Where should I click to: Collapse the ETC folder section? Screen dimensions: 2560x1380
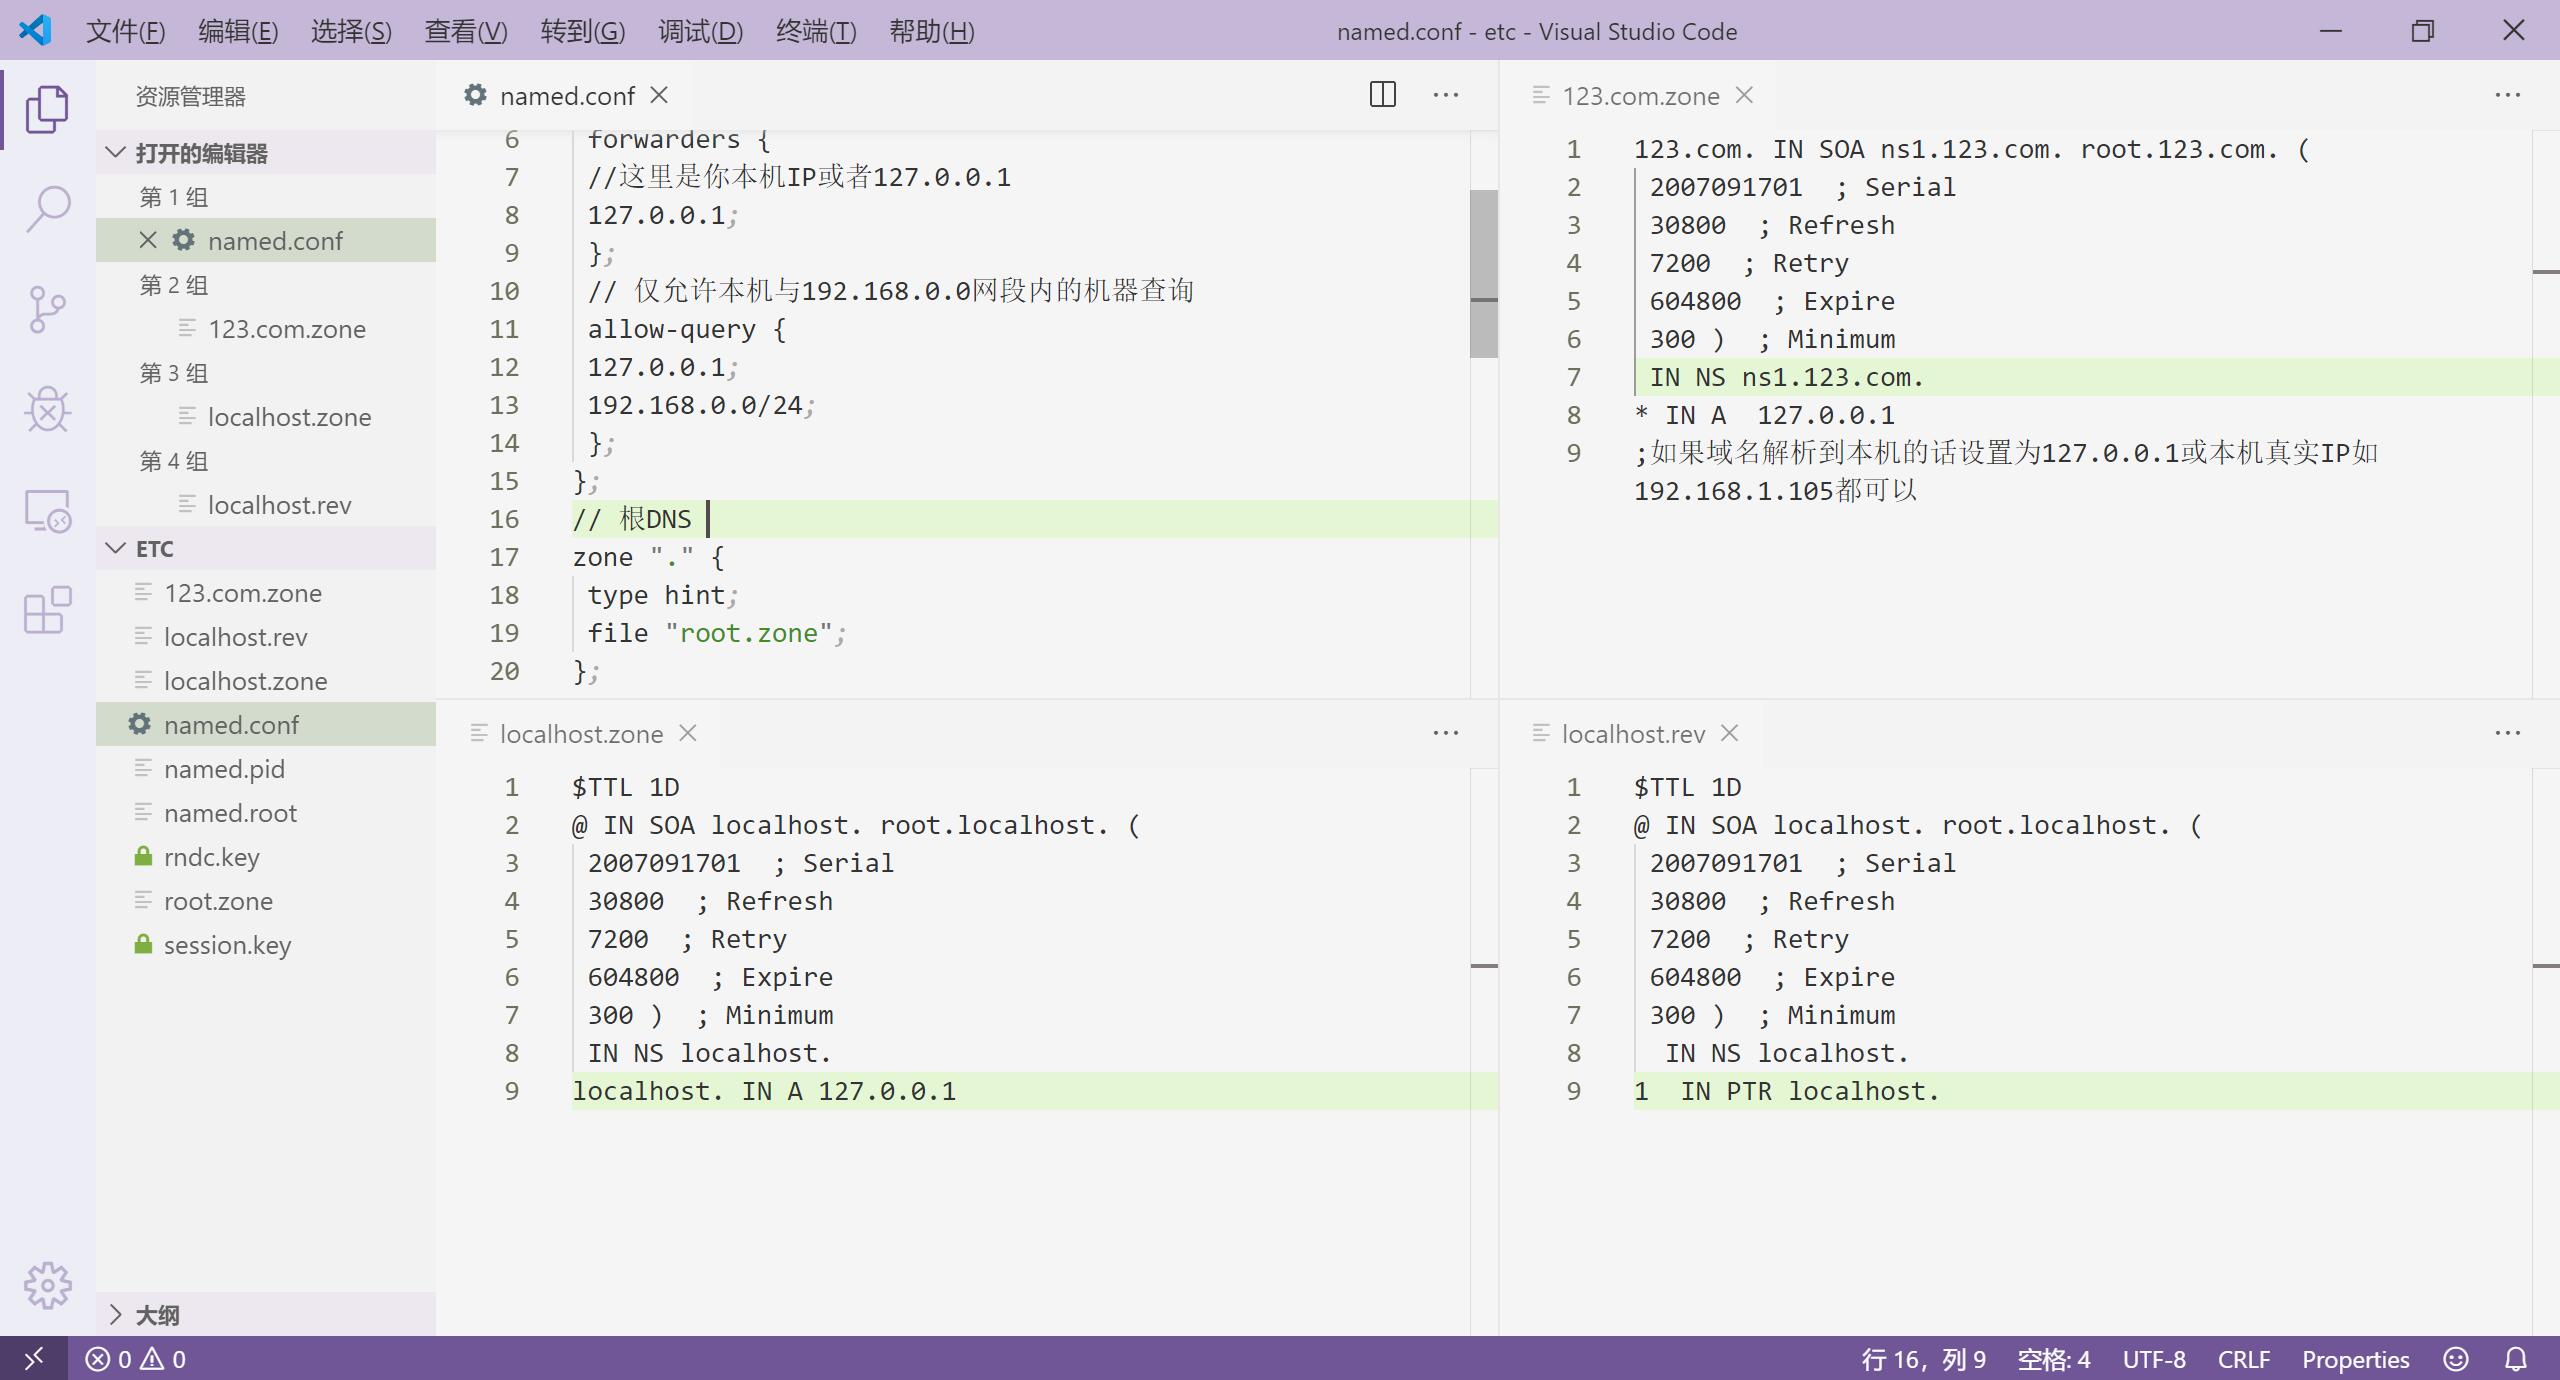pyautogui.click(x=116, y=549)
